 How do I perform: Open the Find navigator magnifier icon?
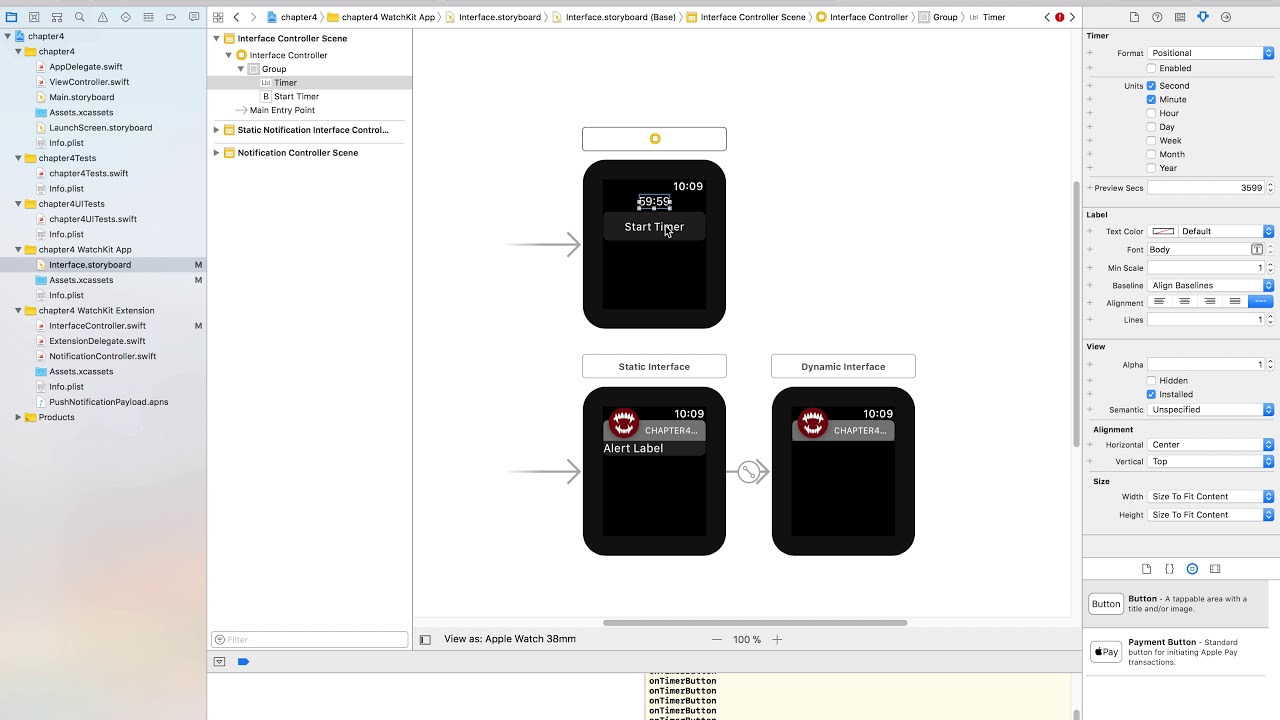pyautogui.click(x=80, y=17)
